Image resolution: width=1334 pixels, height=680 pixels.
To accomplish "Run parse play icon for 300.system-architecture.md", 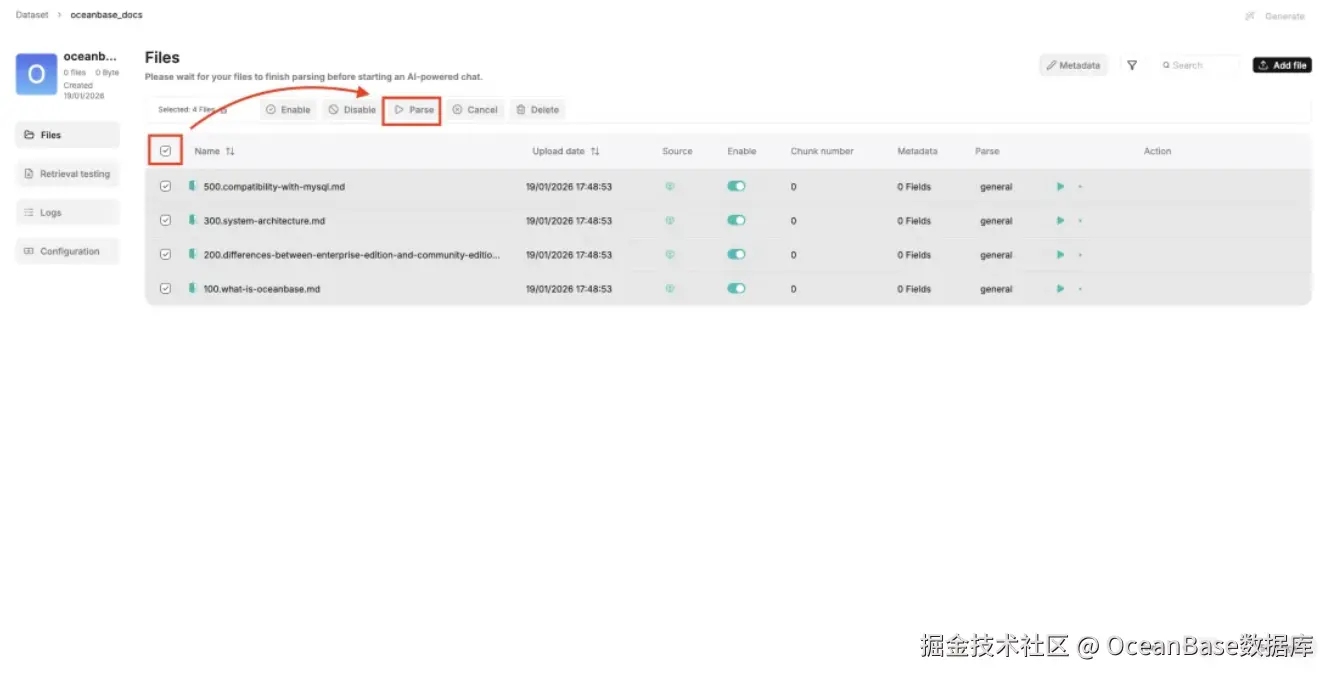I will click(1060, 220).
